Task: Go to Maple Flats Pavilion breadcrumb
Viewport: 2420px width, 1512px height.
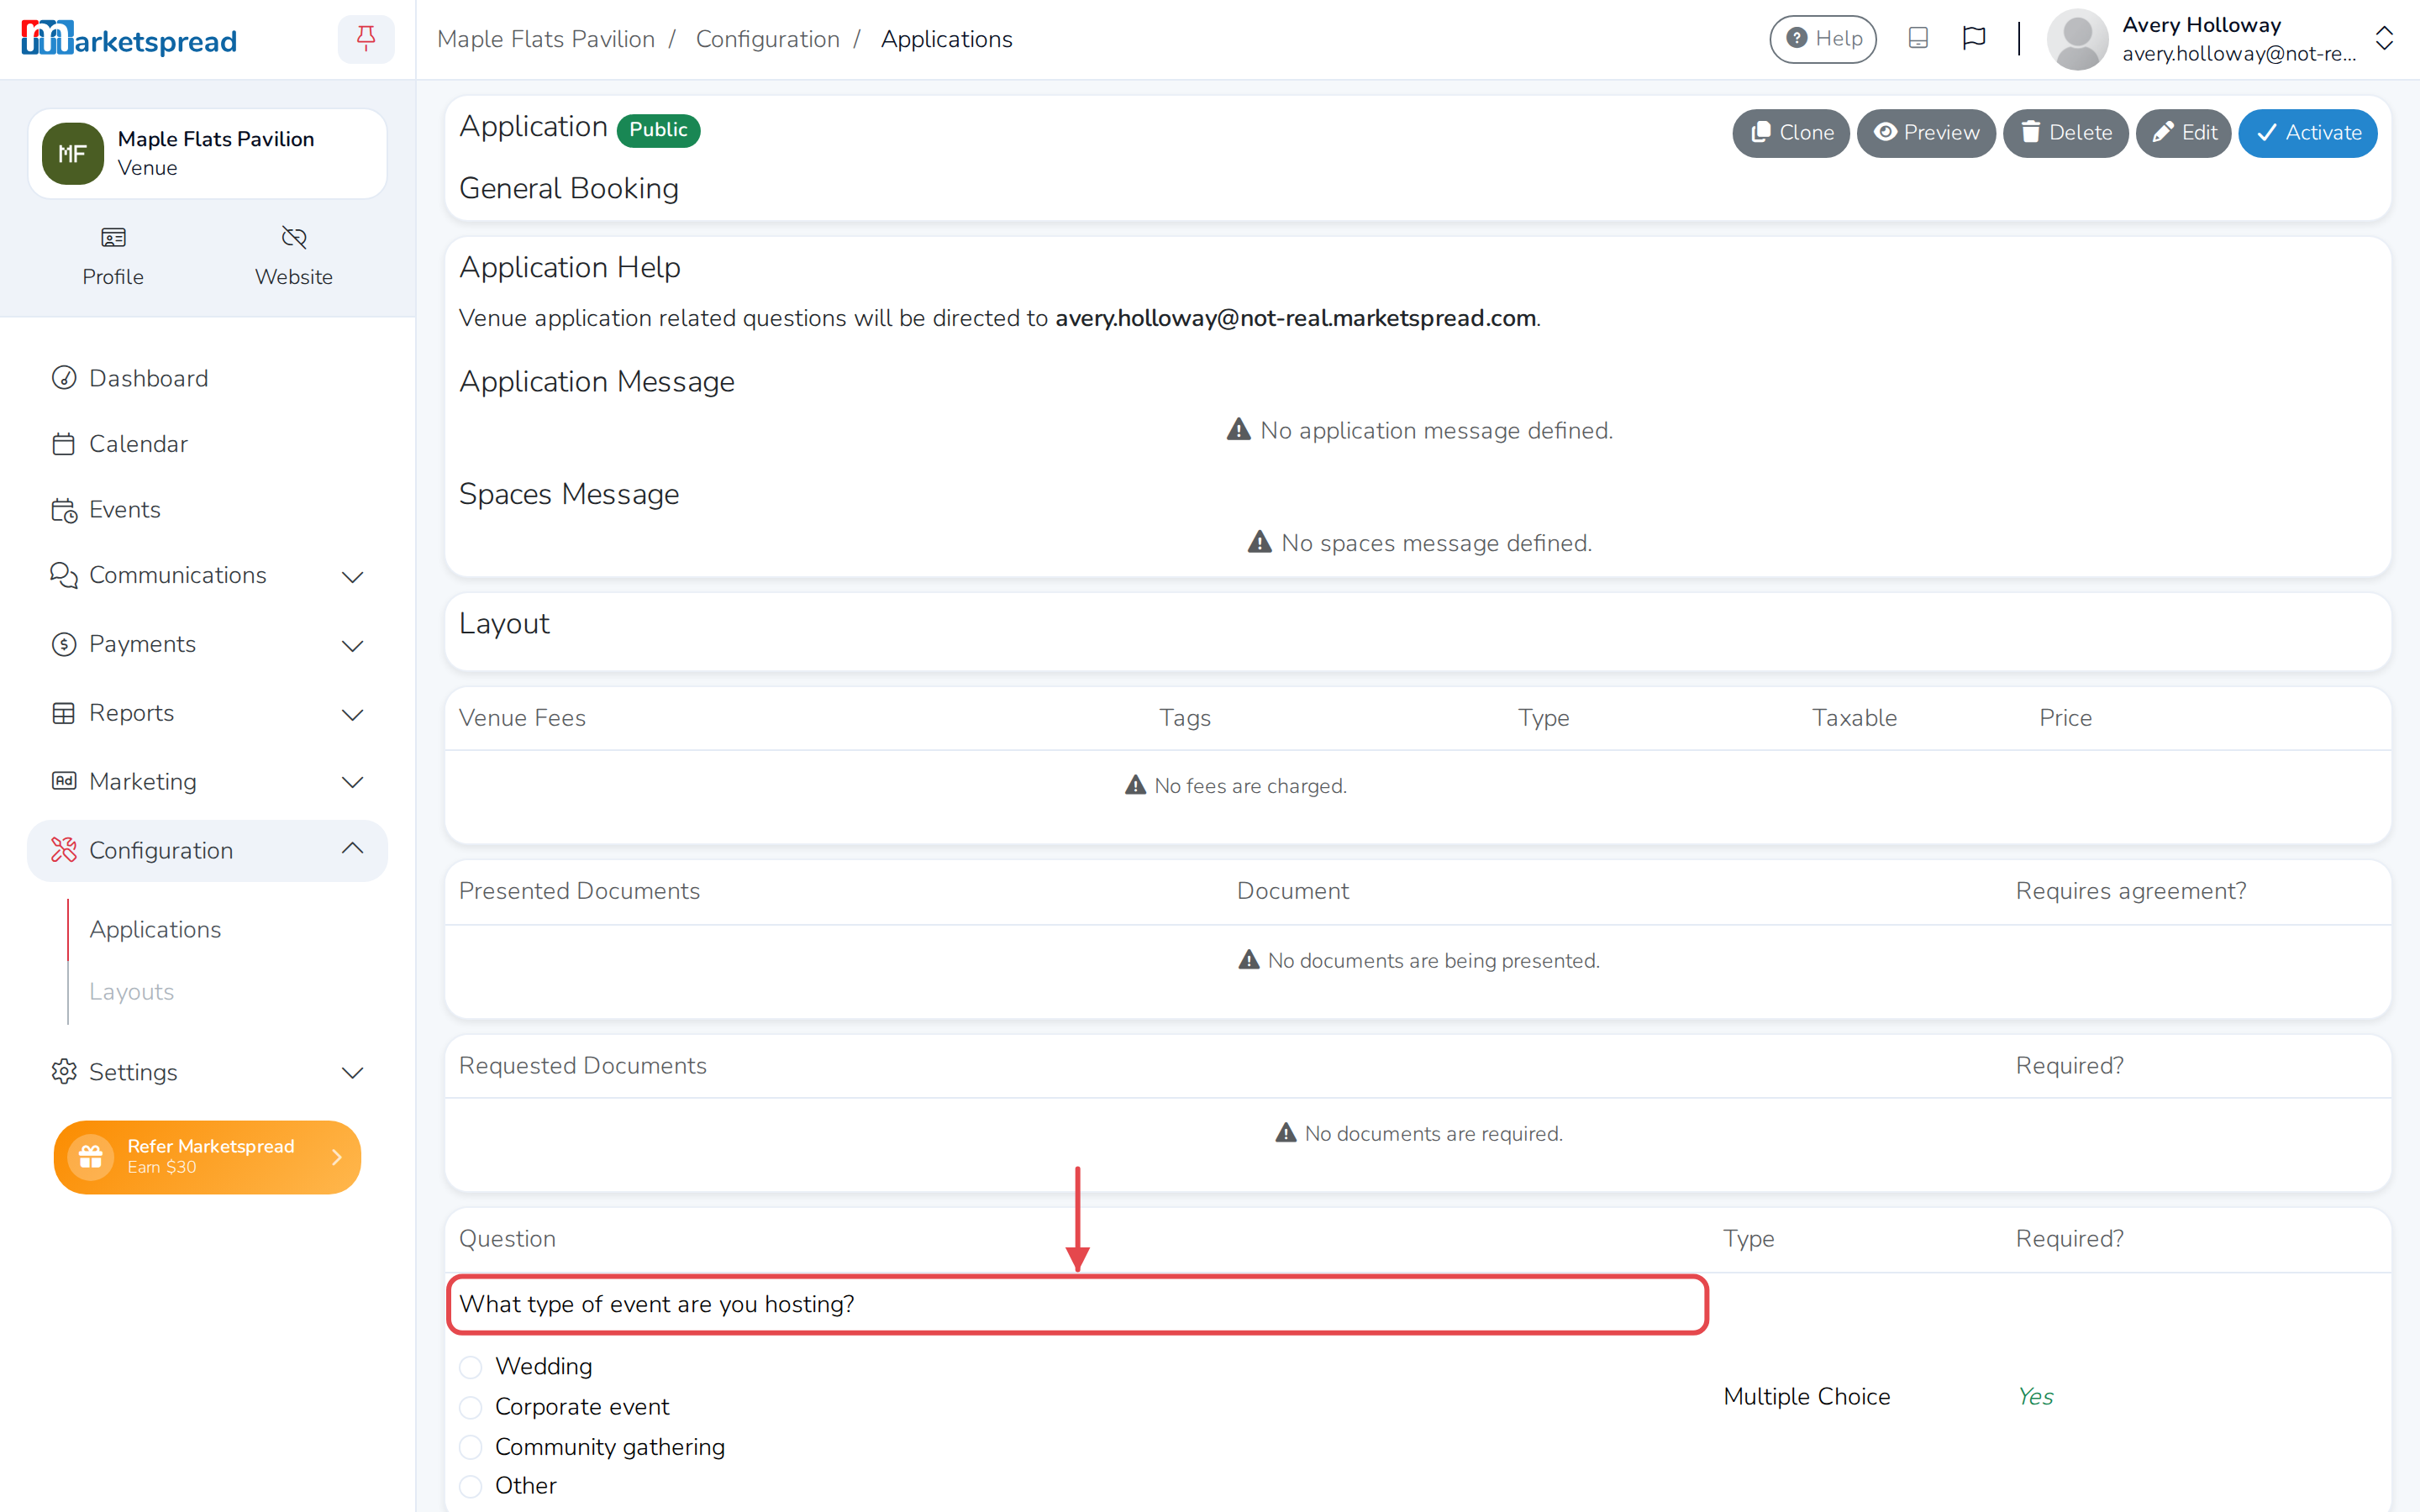Action: [x=546, y=39]
